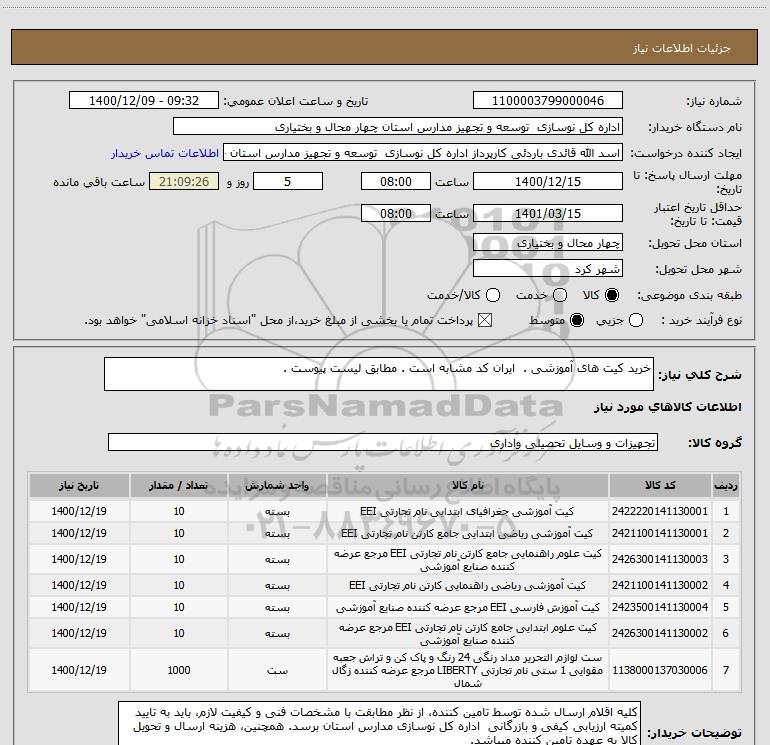This screenshot has width=770, height=745.
Task: Click product code 2422220141130001
Action: pyautogui.click(x=660, y=511)
